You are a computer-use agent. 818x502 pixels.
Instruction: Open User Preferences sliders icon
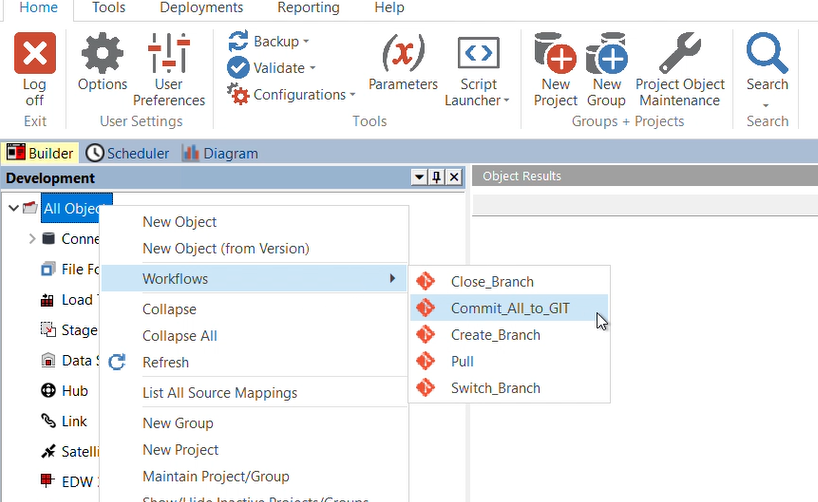[168, 53]
